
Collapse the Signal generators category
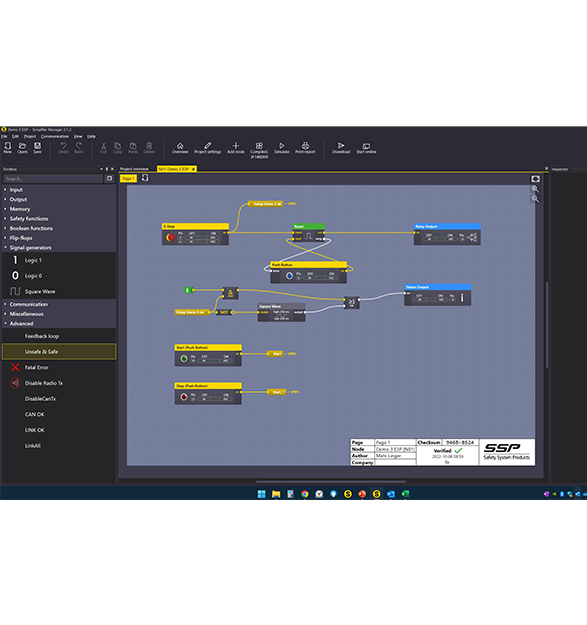coord(59,248)
